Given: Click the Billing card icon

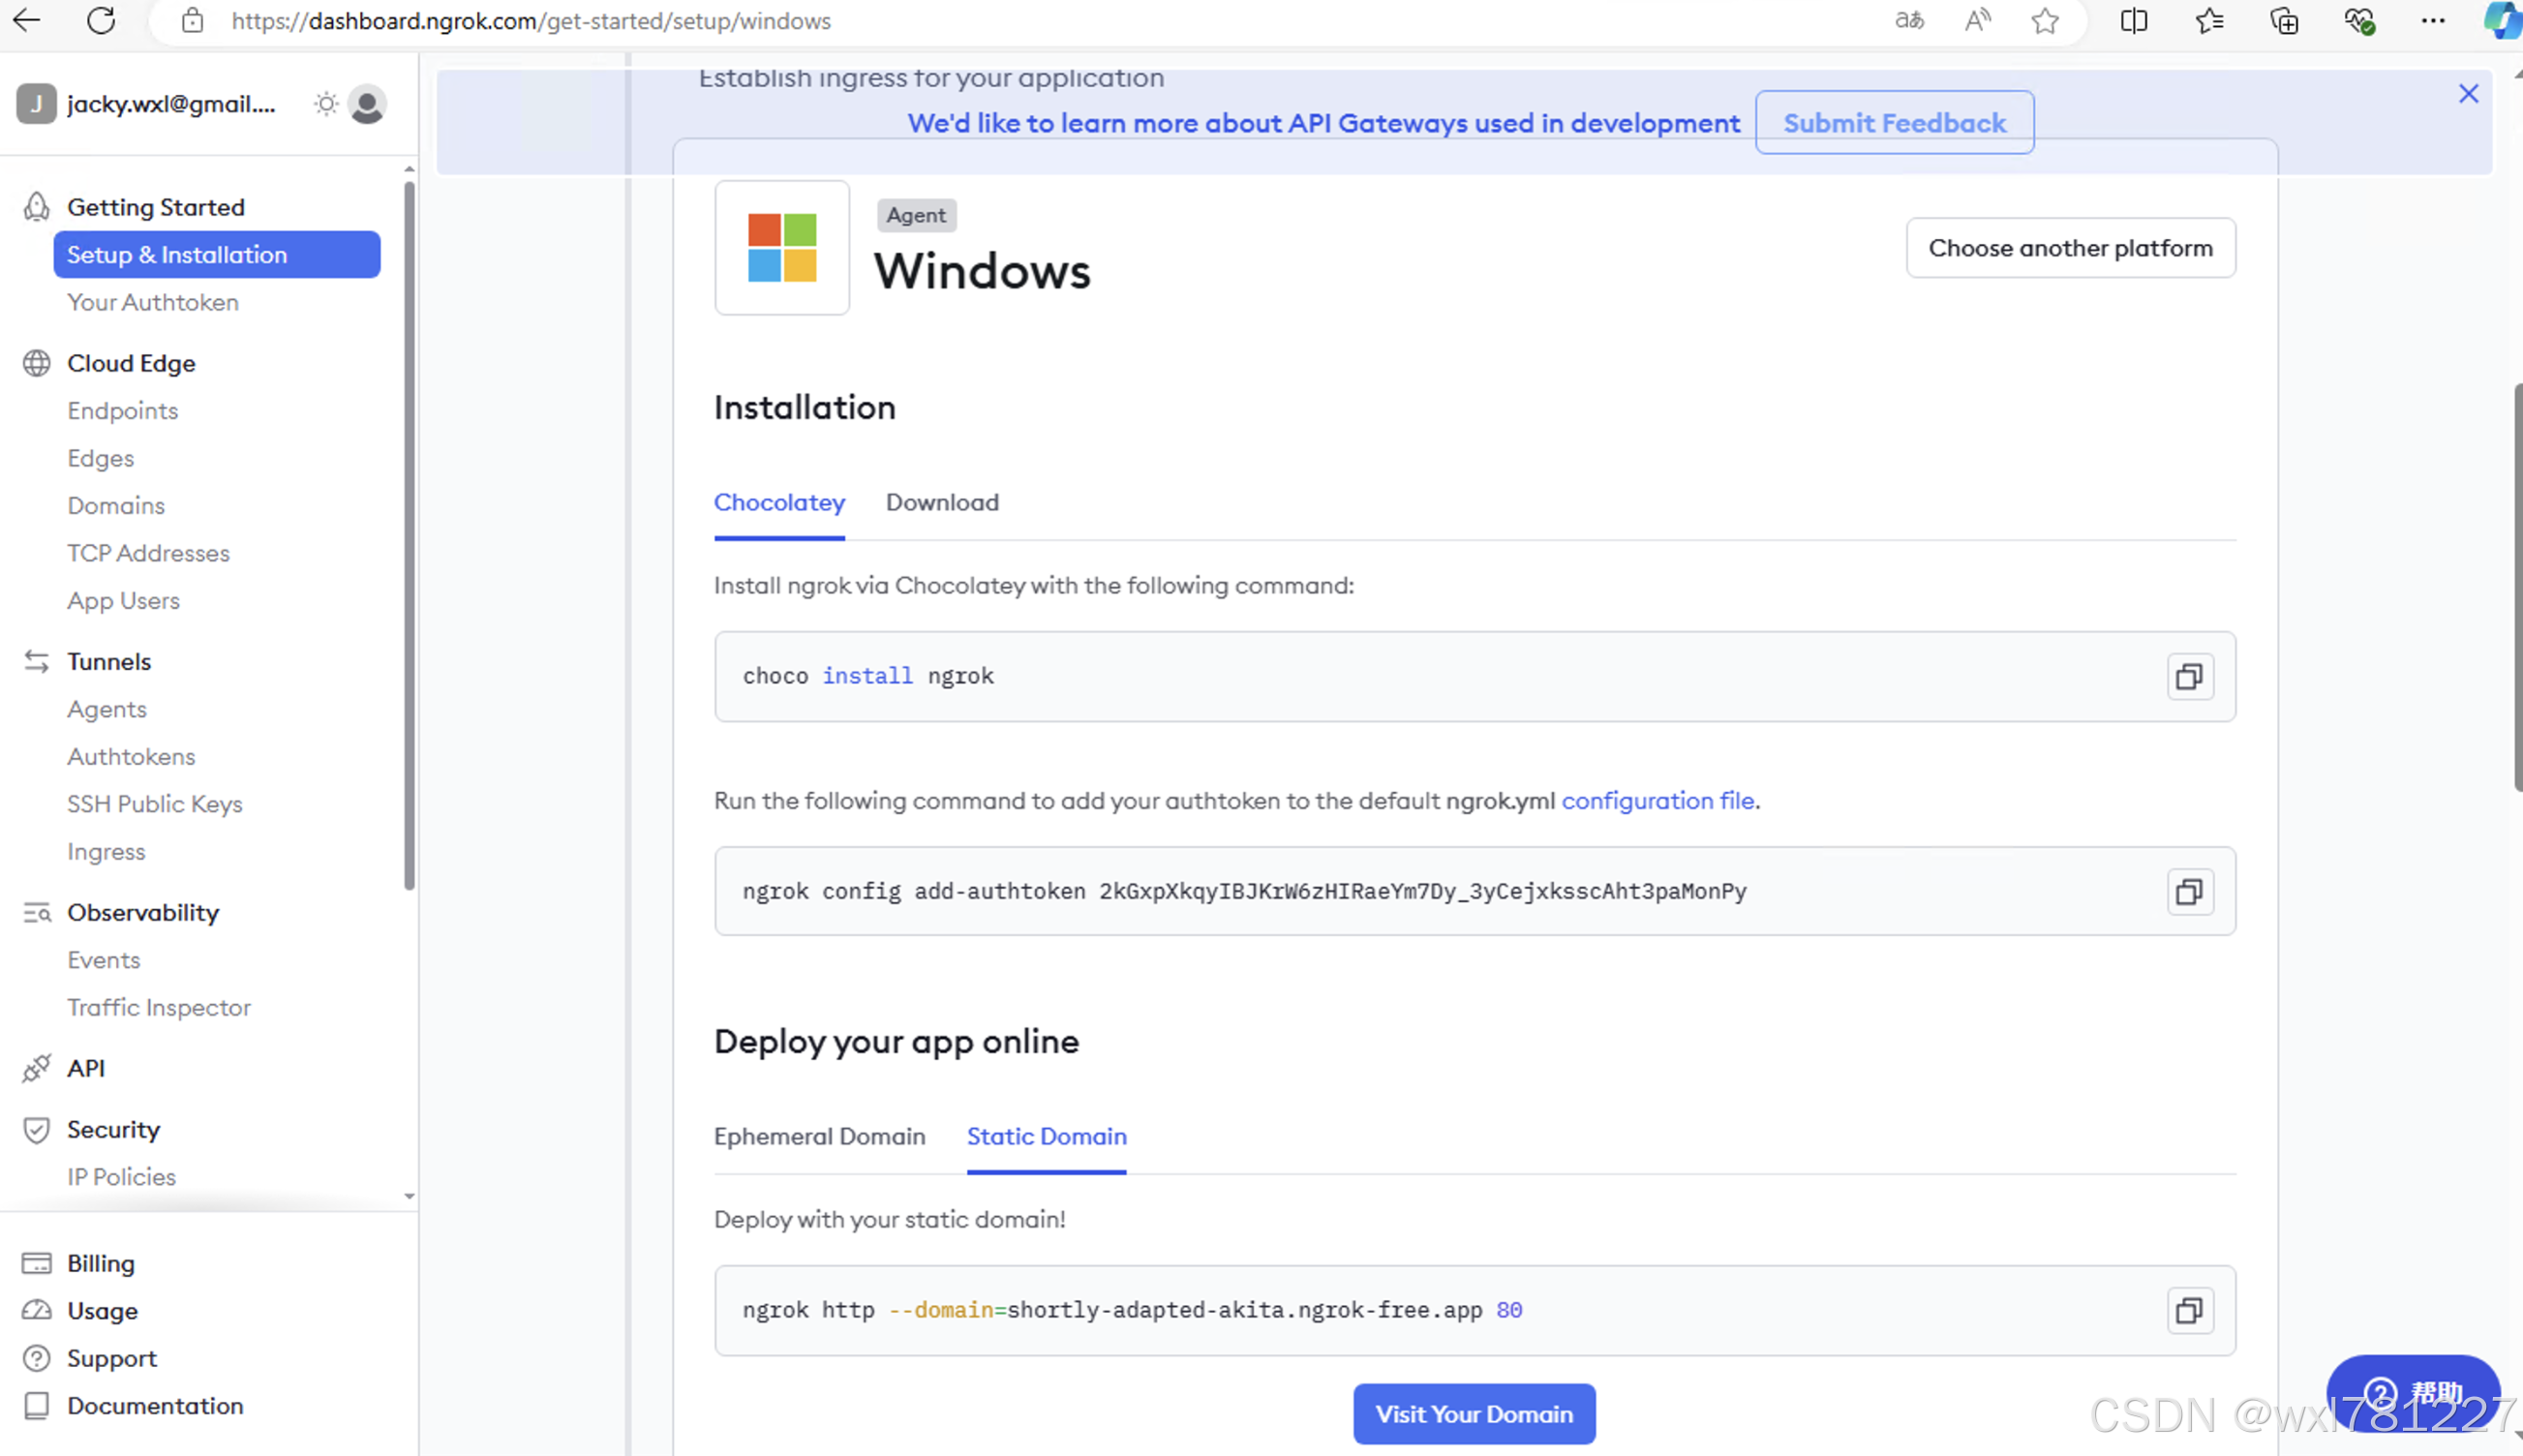Looking at the screenshot, I should [36, 1263].
